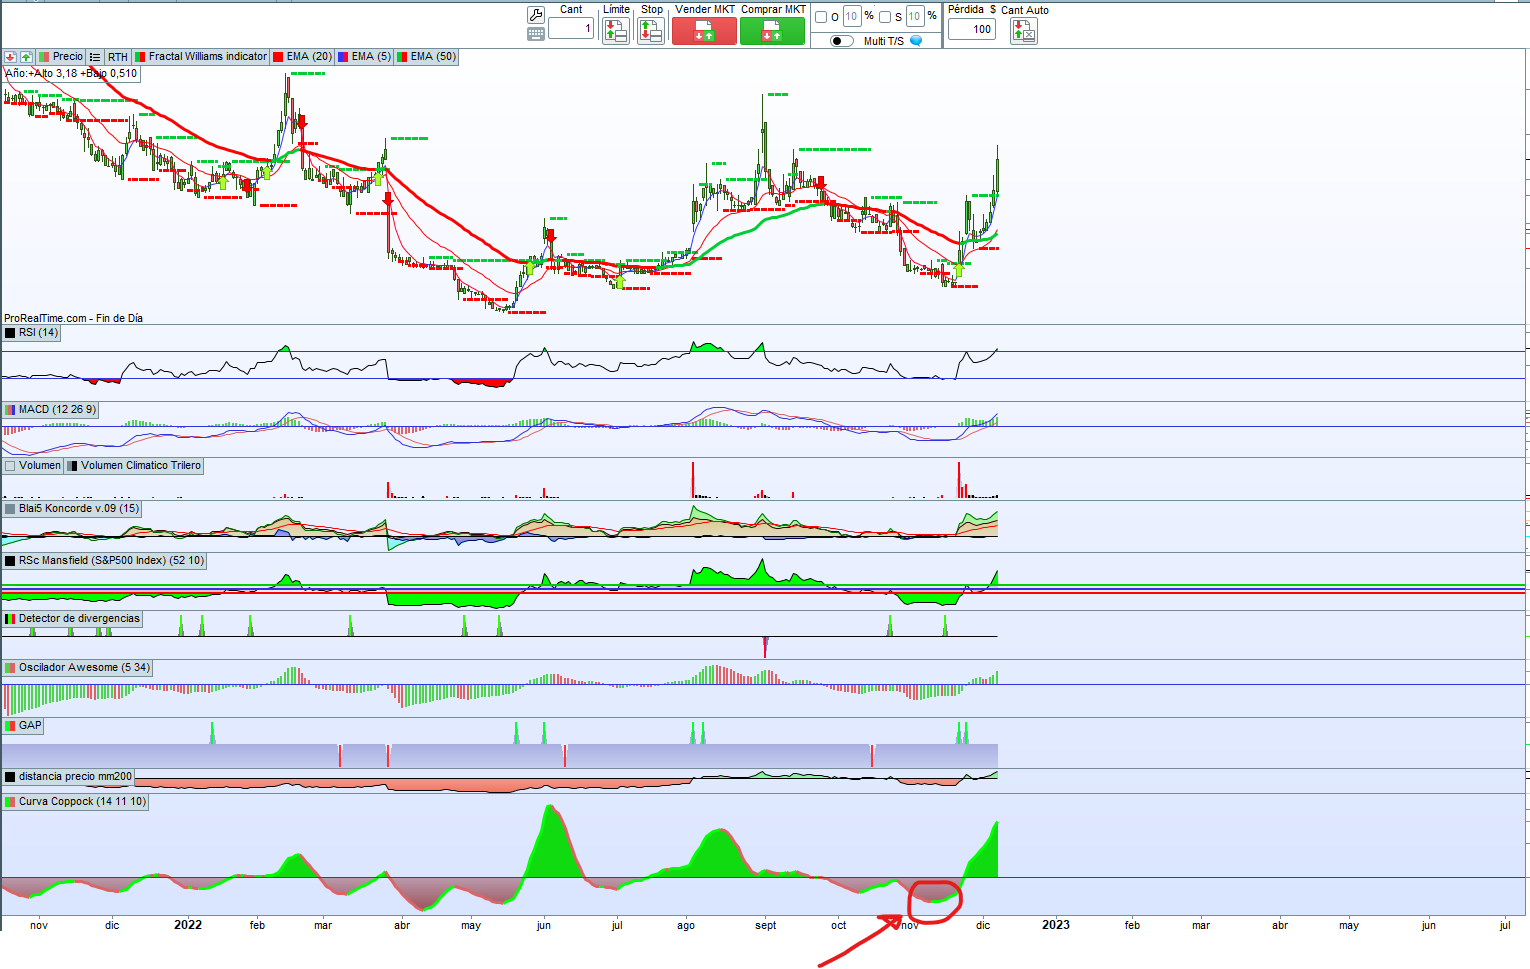Viewport: 1530px width, 969px height.
Task: Click the Límite order icon
Action: (x=616, y=31)
